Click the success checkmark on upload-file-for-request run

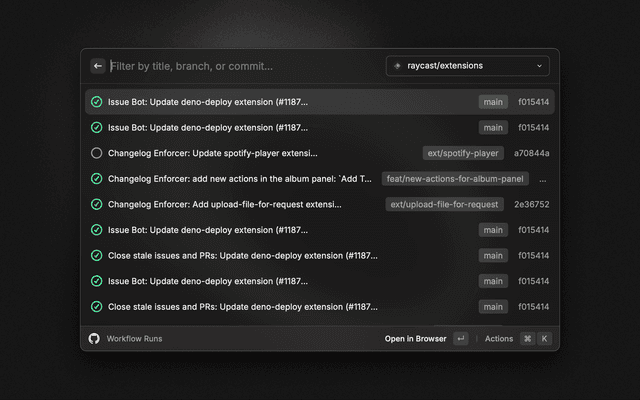click(x=96, y=204)
